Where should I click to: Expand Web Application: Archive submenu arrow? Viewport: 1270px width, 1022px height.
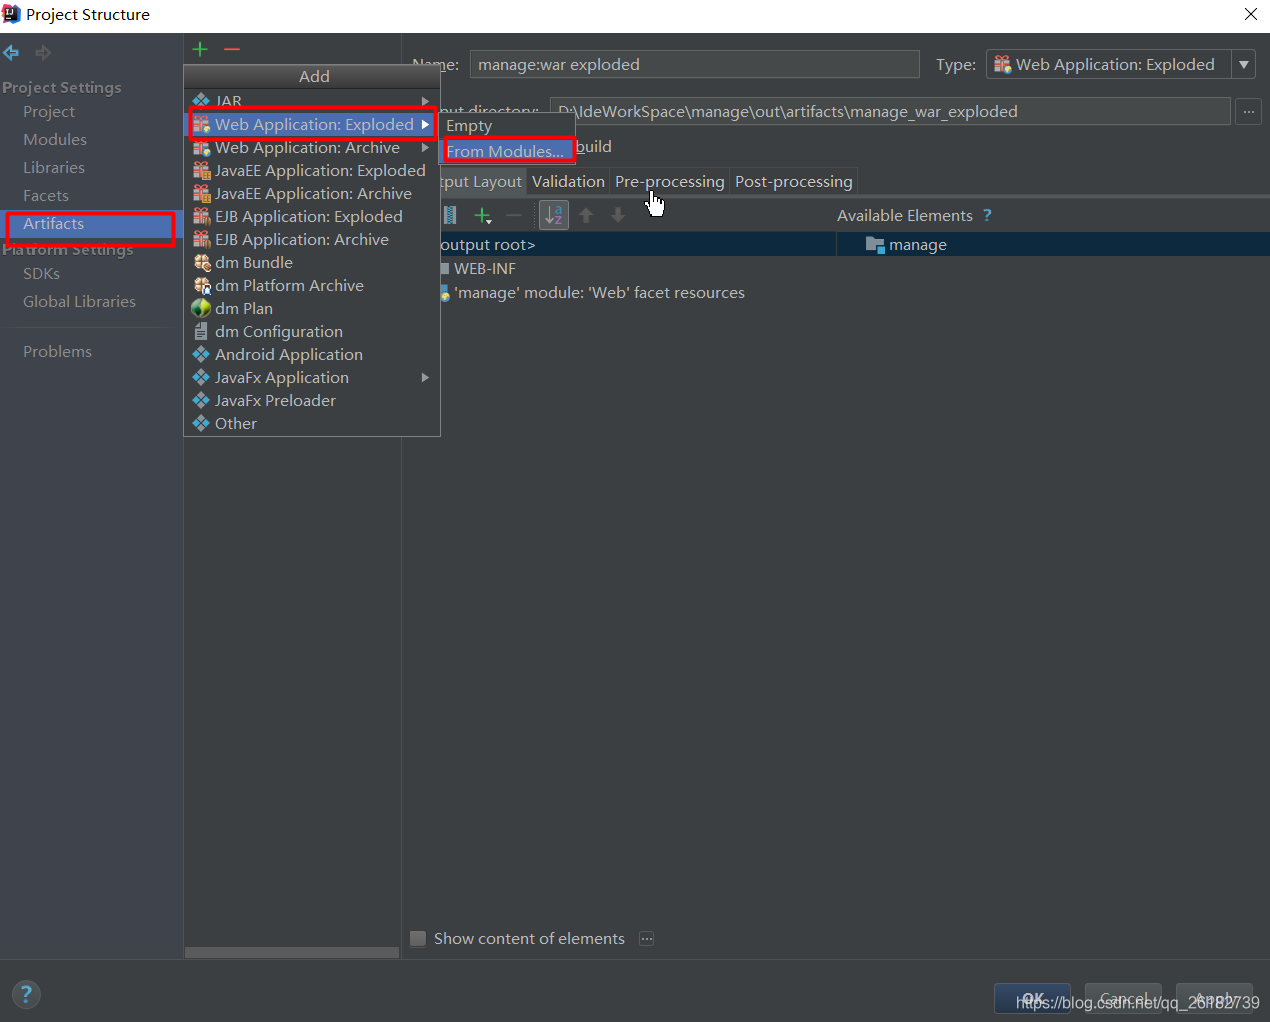pos(426,147)
